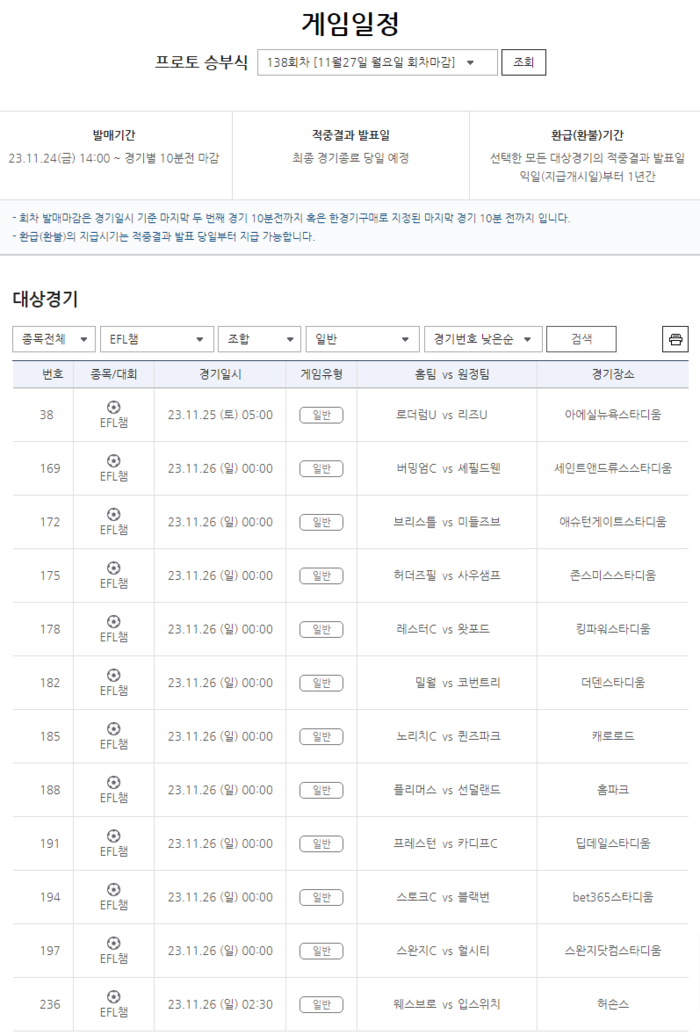Click soccer ball icon in match 191 row

(113, 835)
